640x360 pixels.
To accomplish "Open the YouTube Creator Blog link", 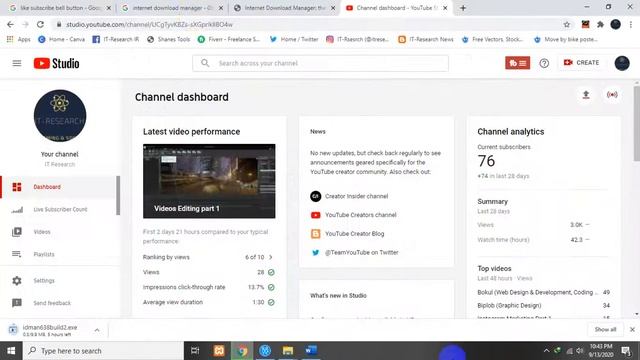I will coord(354,234).
